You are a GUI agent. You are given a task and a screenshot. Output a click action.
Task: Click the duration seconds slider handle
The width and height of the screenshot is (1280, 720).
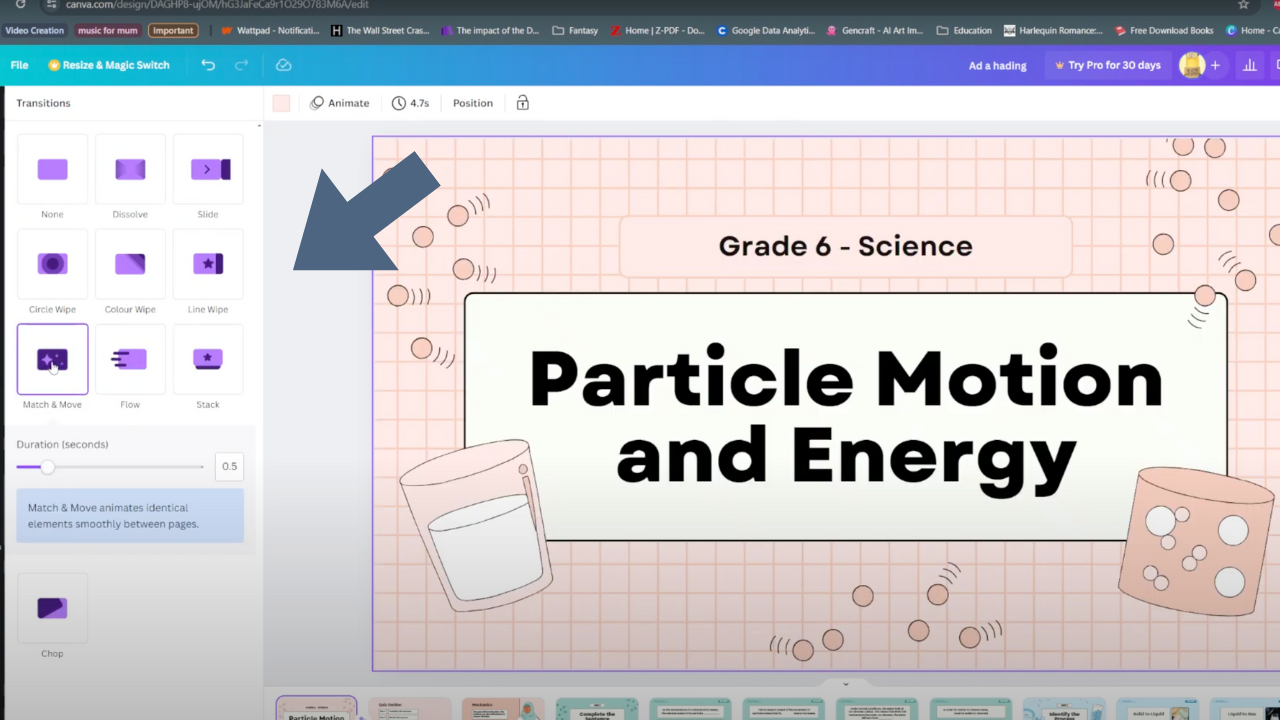[47, 467]
